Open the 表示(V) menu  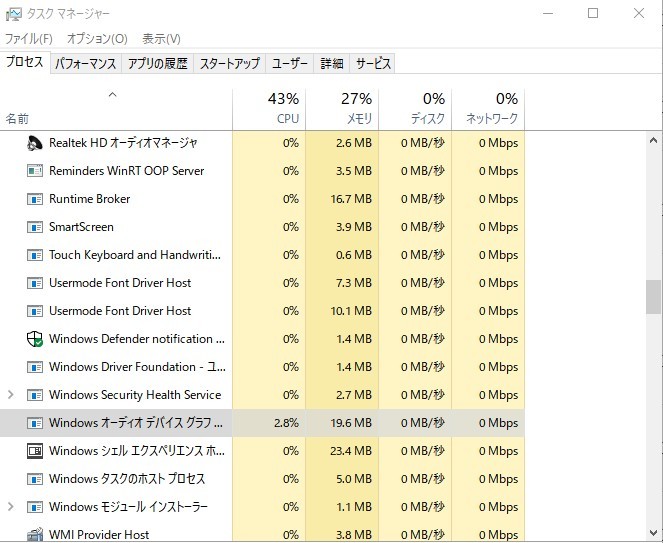(162, 39)
